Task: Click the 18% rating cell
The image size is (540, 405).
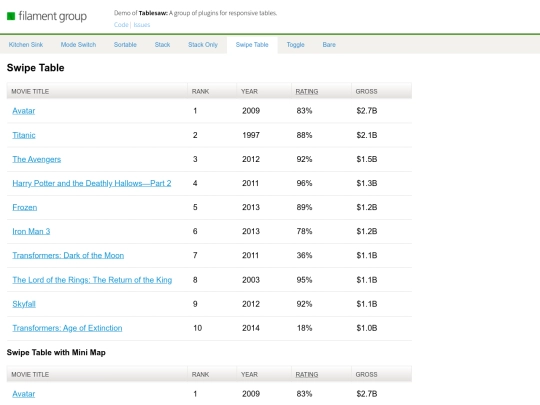Action: pyautogui.click(x=304, y=328)
